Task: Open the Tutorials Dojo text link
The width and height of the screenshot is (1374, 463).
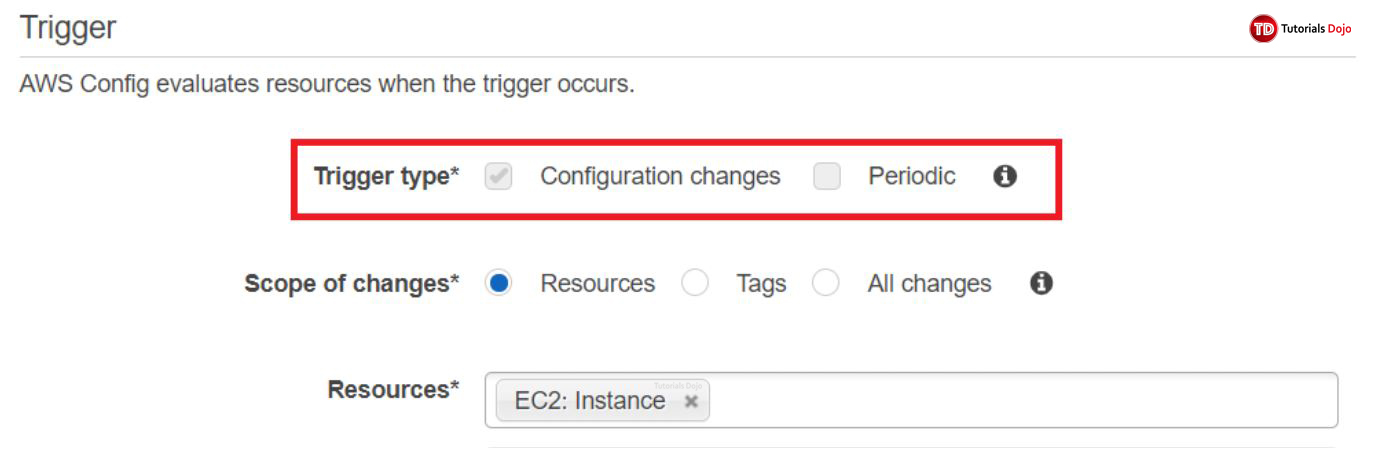Action: (1316, 29)
